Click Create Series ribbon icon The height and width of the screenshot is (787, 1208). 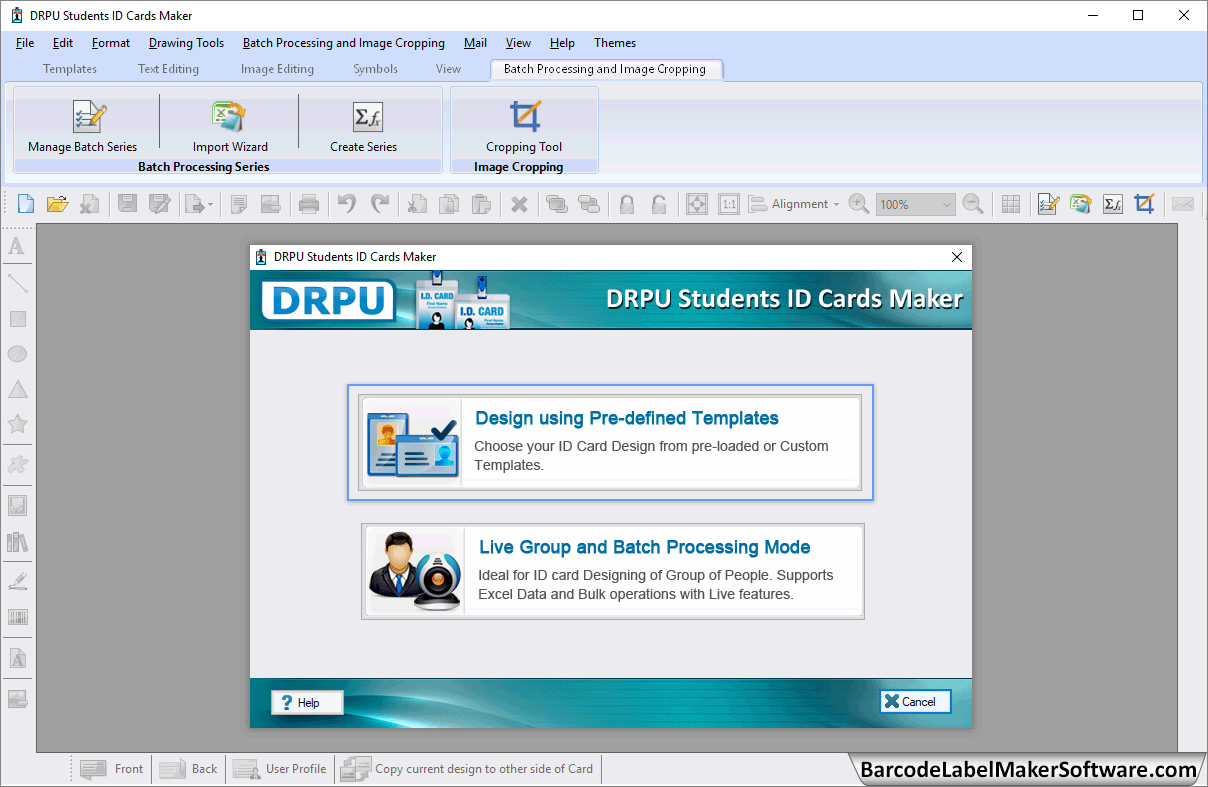point(364,126)
